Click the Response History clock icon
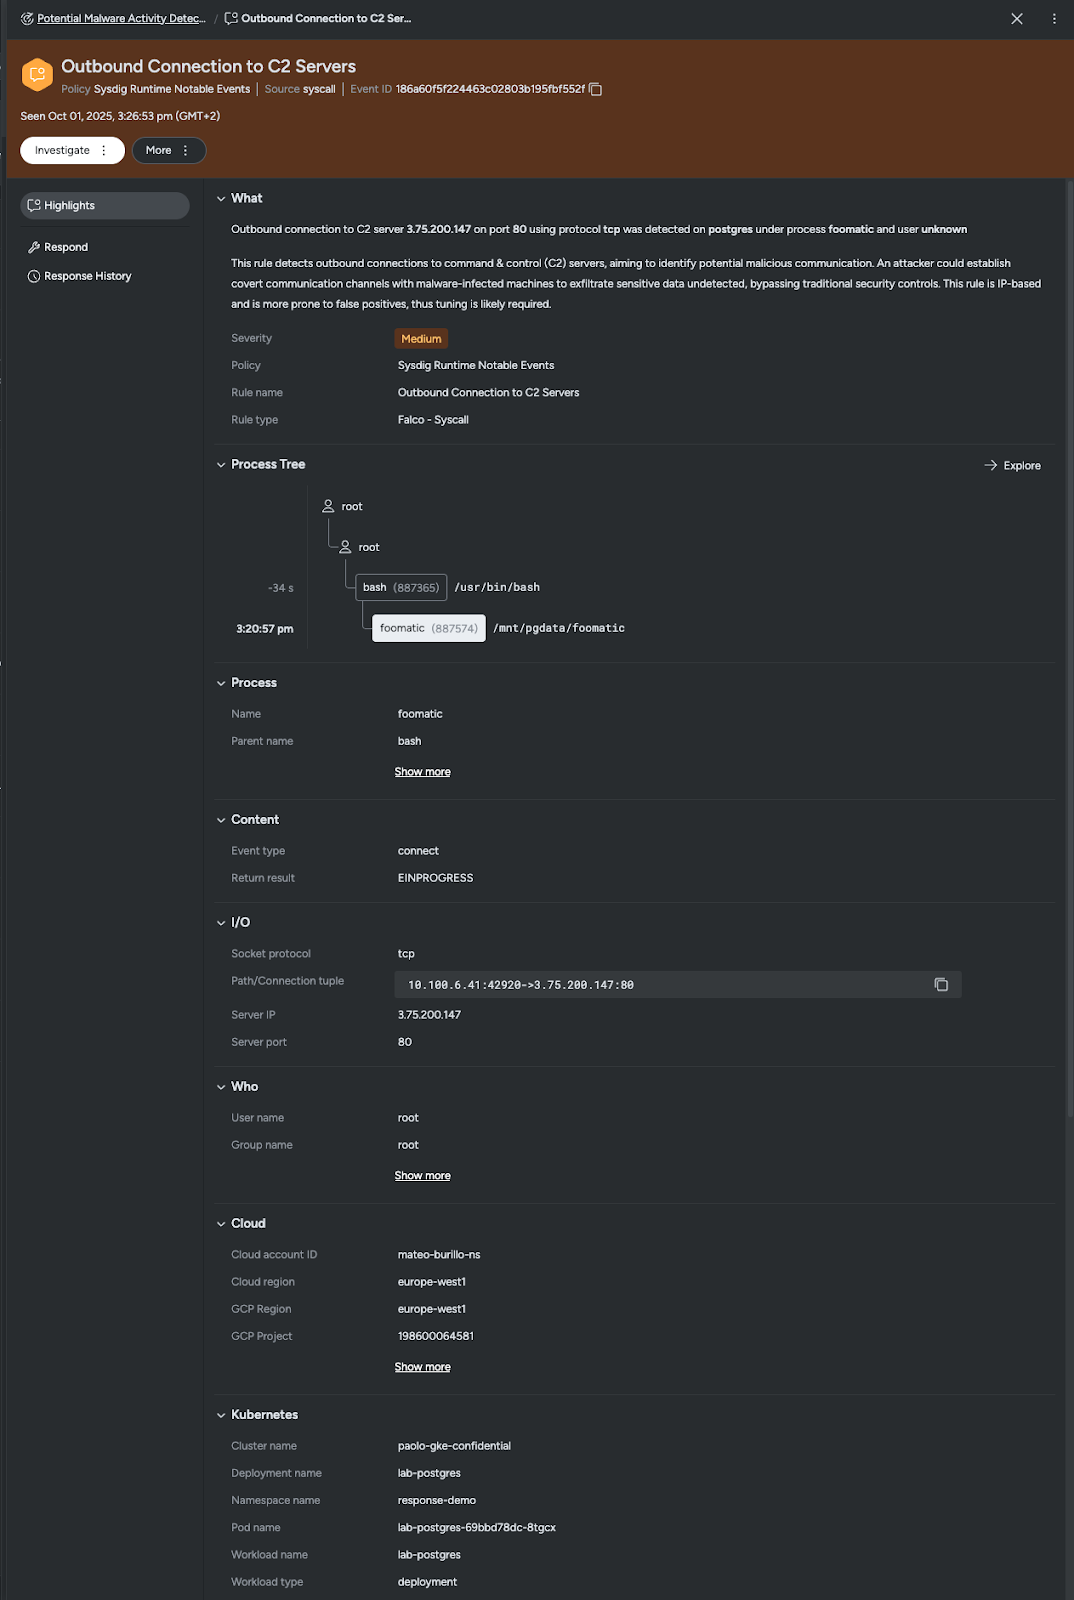 [34, 276]
